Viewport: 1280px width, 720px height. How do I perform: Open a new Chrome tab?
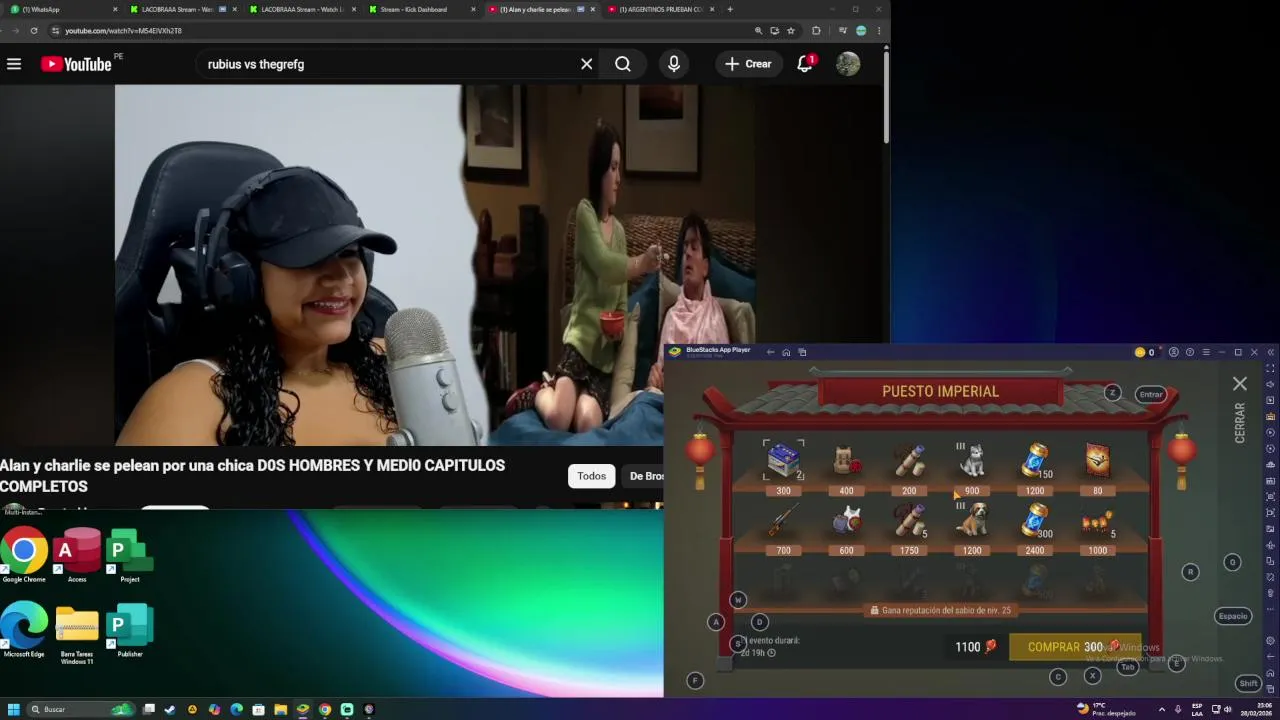tap(730, 9)
